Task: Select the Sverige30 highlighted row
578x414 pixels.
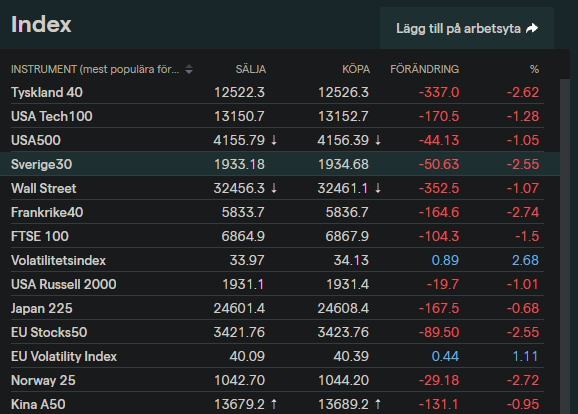Action: 280,164
